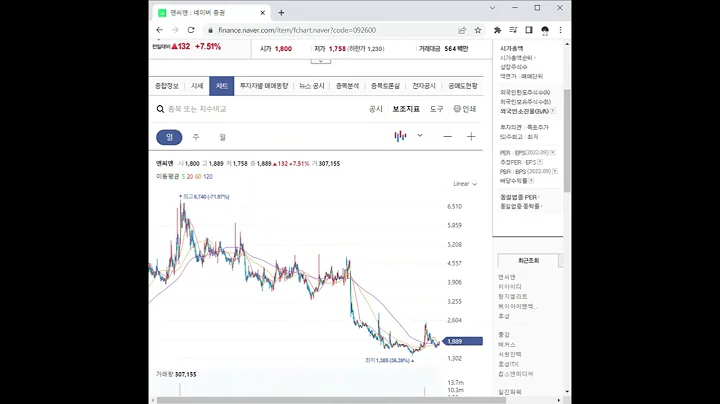The height and width of the screenshot is (404, 720).
Task: Open 서원인텍 in the recent list
Action: (x=510, y=354)
